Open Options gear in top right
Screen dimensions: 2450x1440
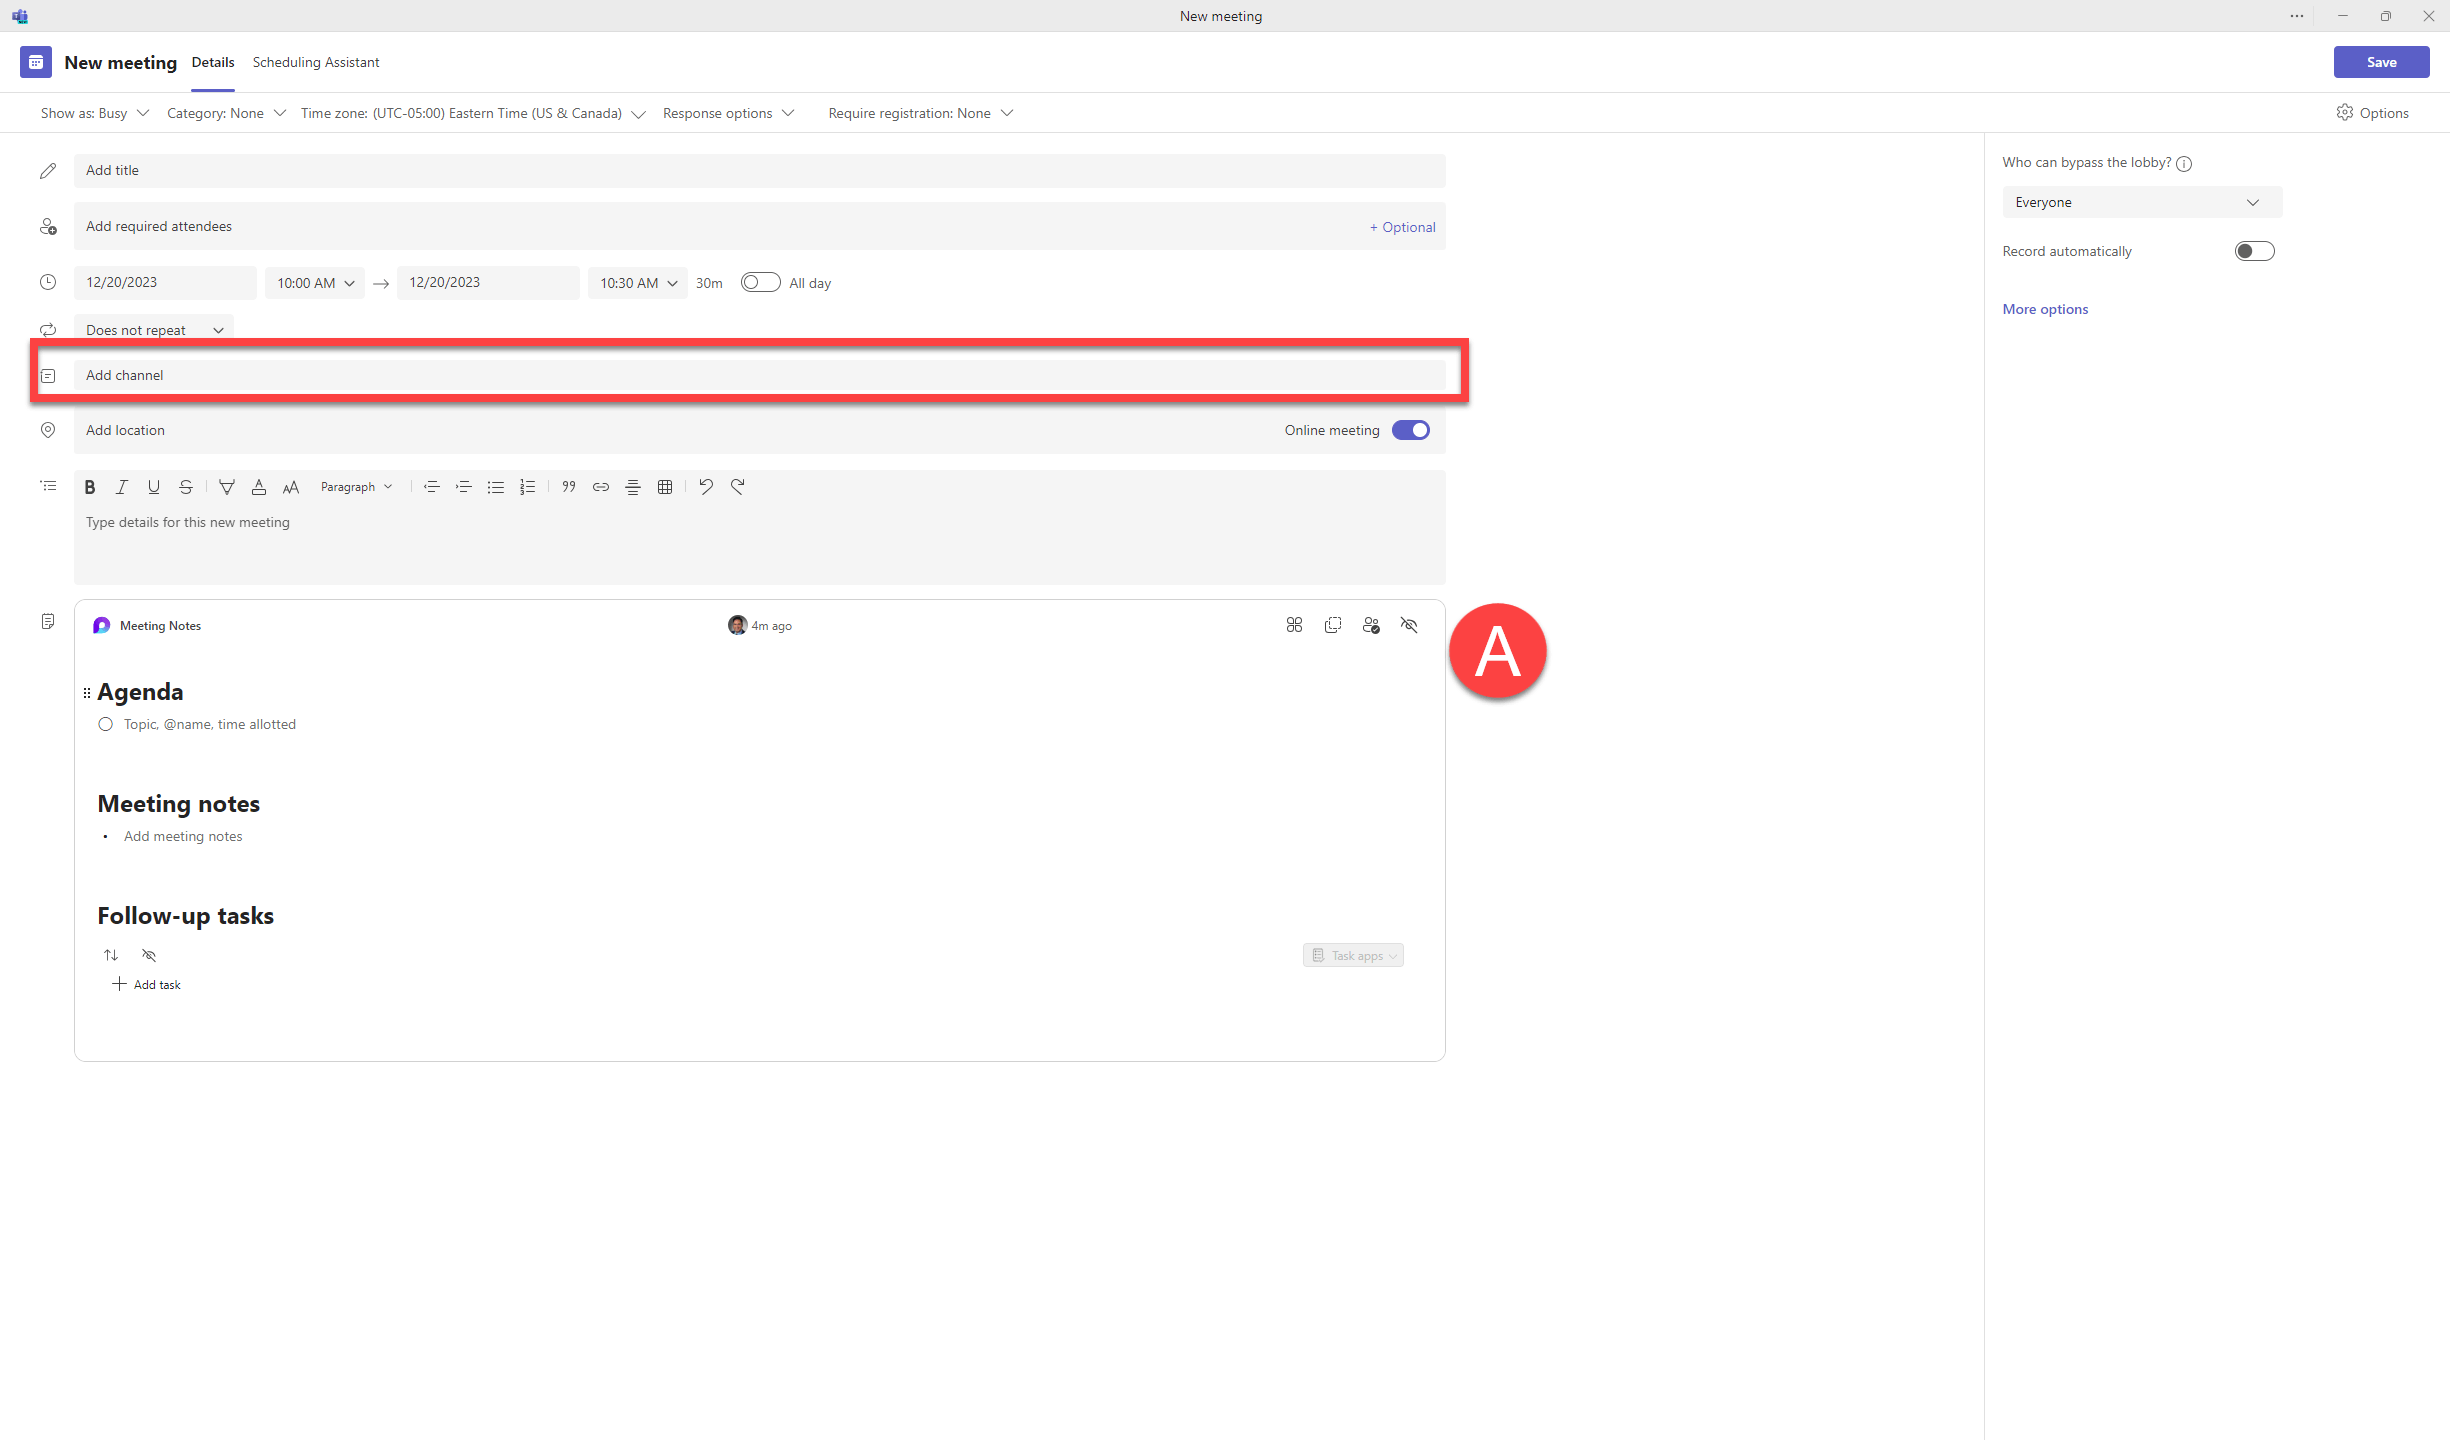(2373, 113)
